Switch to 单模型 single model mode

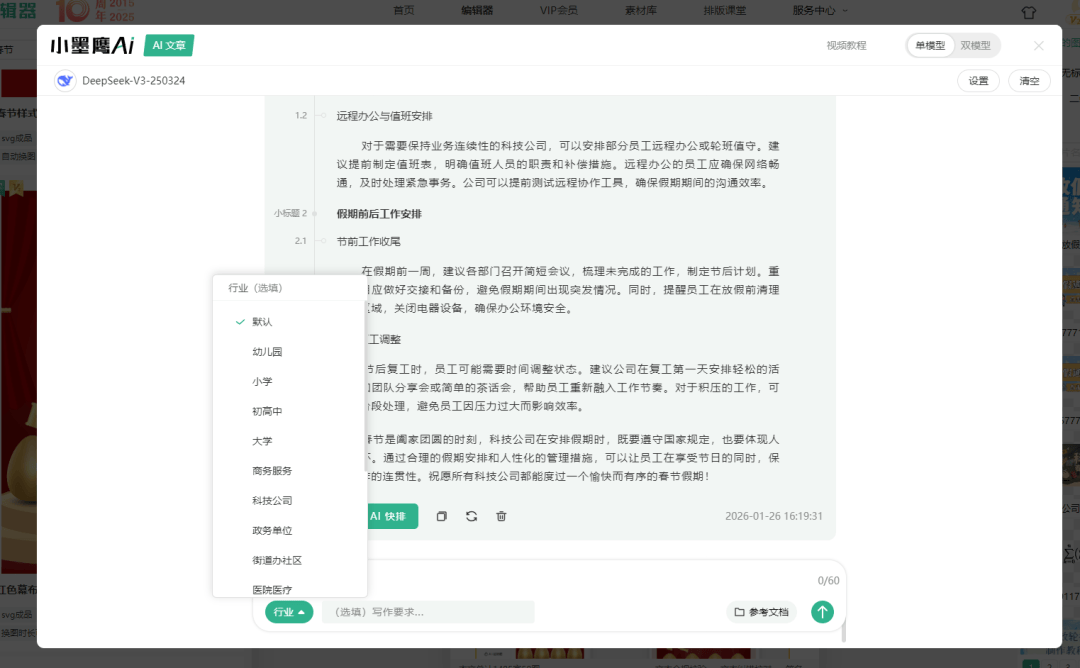point(929,46)
